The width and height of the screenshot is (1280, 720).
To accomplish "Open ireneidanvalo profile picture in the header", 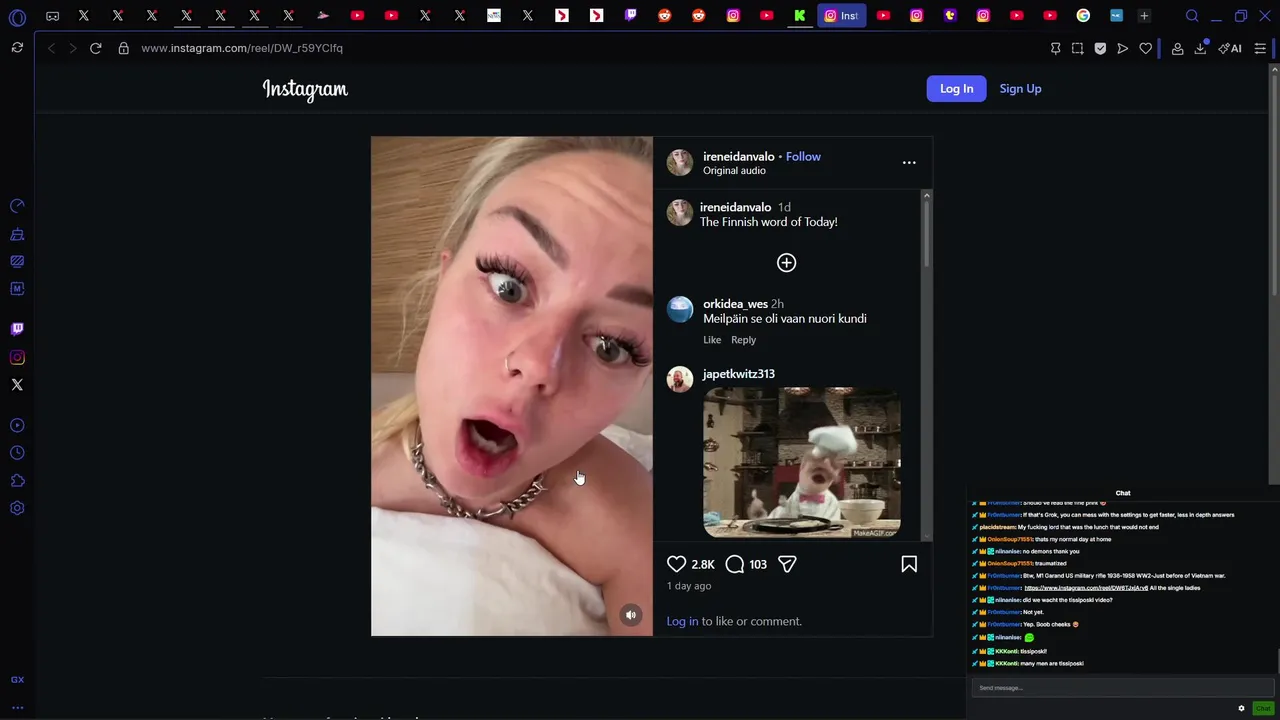I will 680,162.
